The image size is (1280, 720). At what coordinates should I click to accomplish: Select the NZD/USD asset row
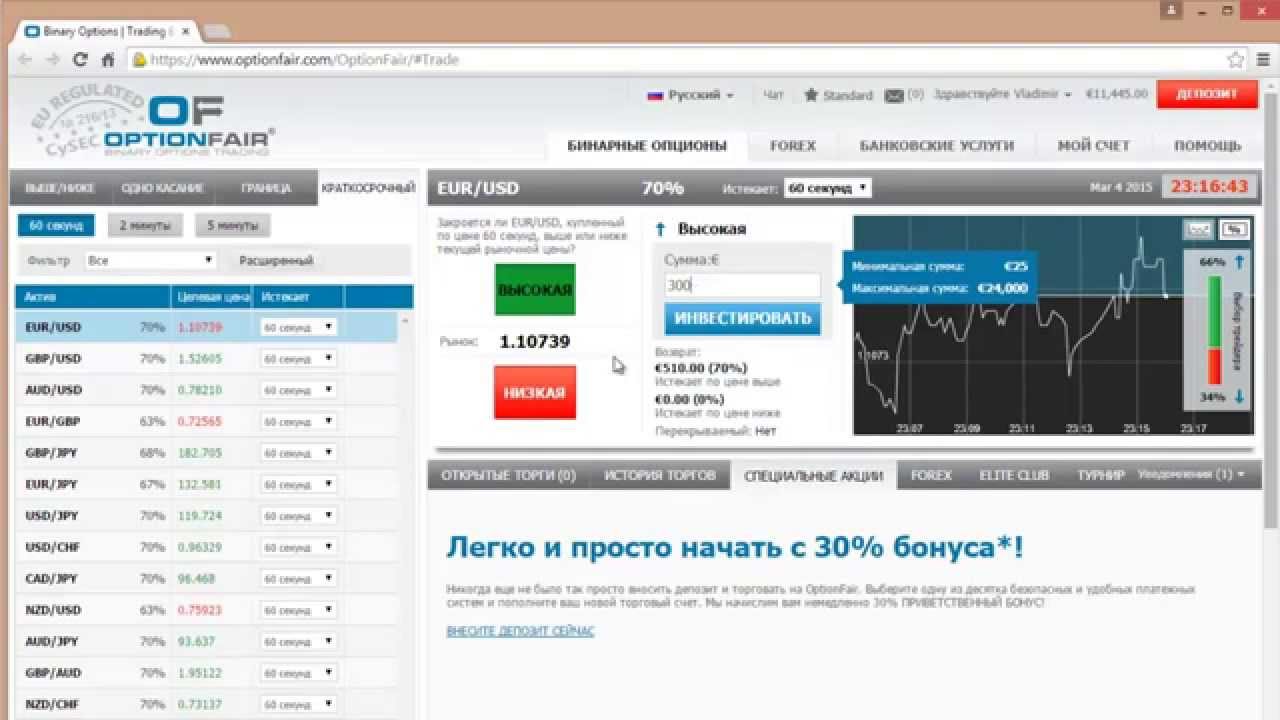(x=206, y=610)
